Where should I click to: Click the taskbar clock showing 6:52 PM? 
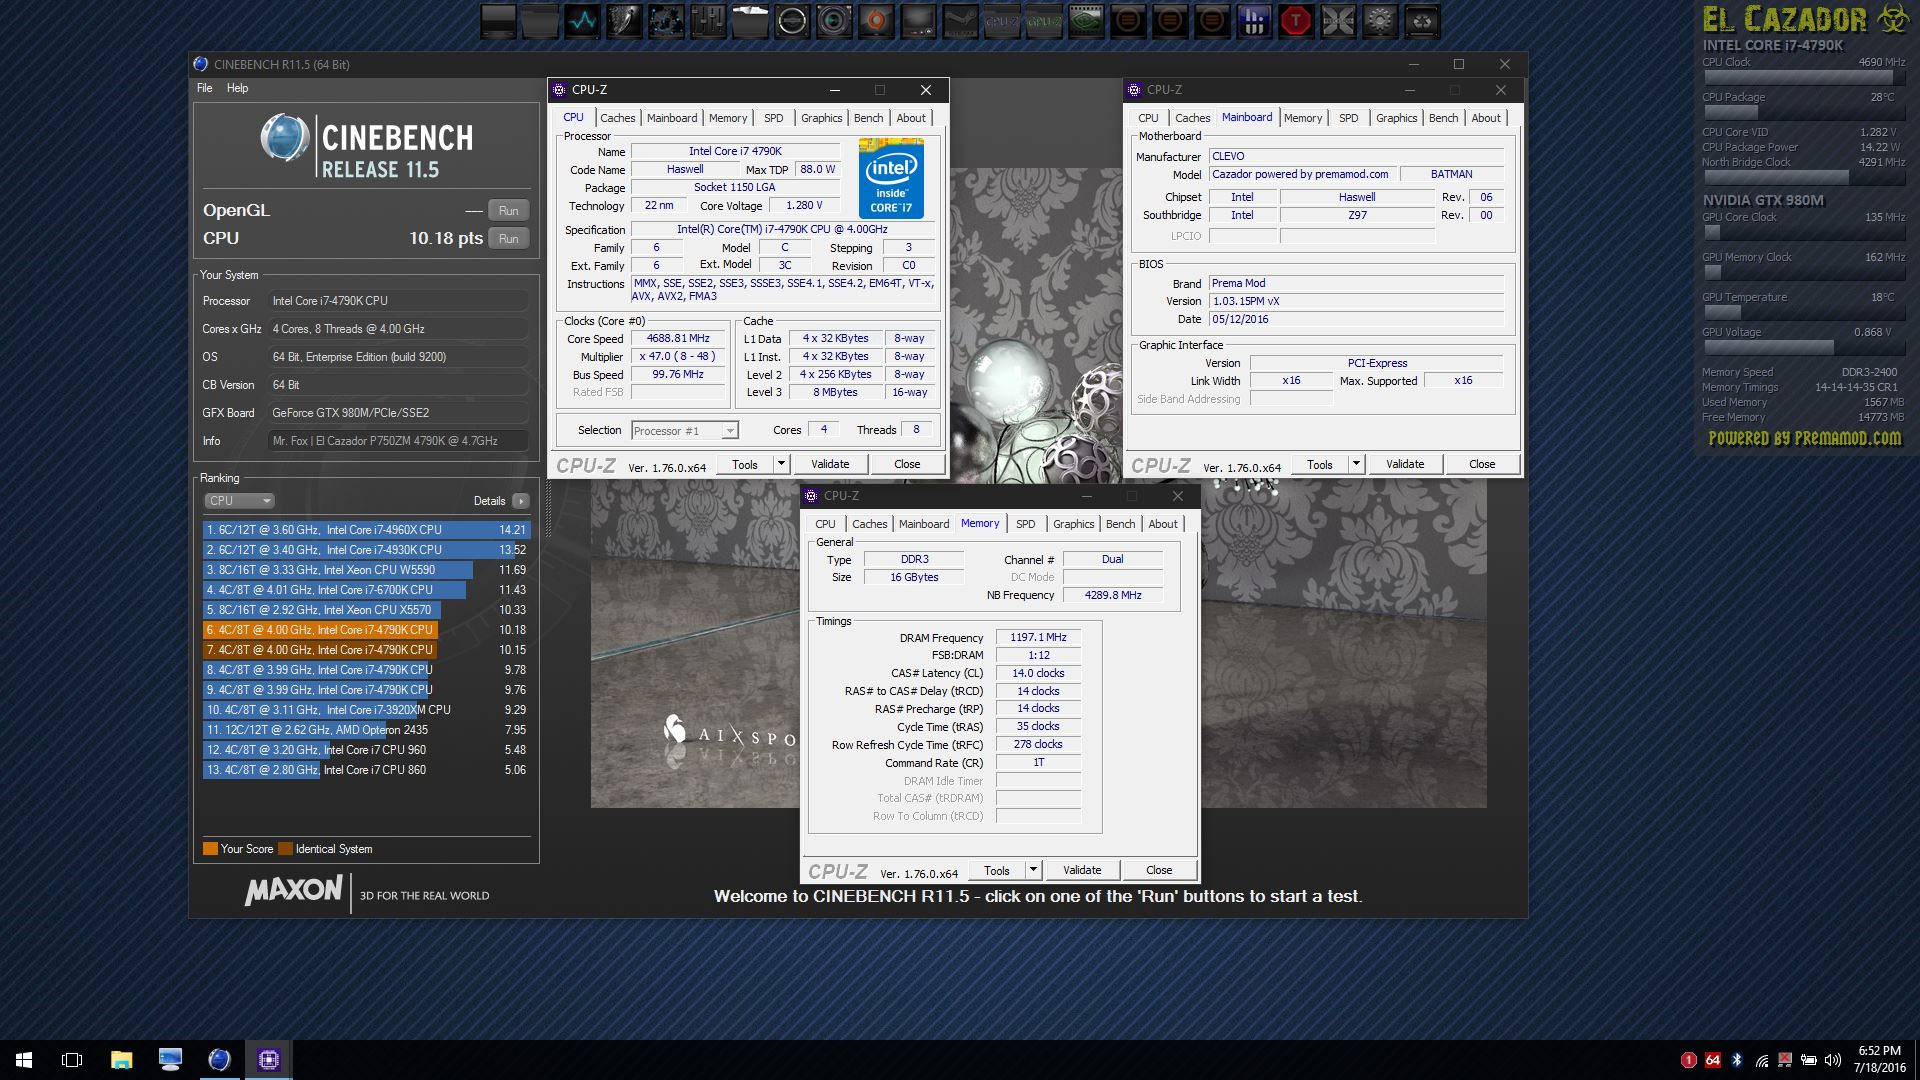[1879, 1060]
